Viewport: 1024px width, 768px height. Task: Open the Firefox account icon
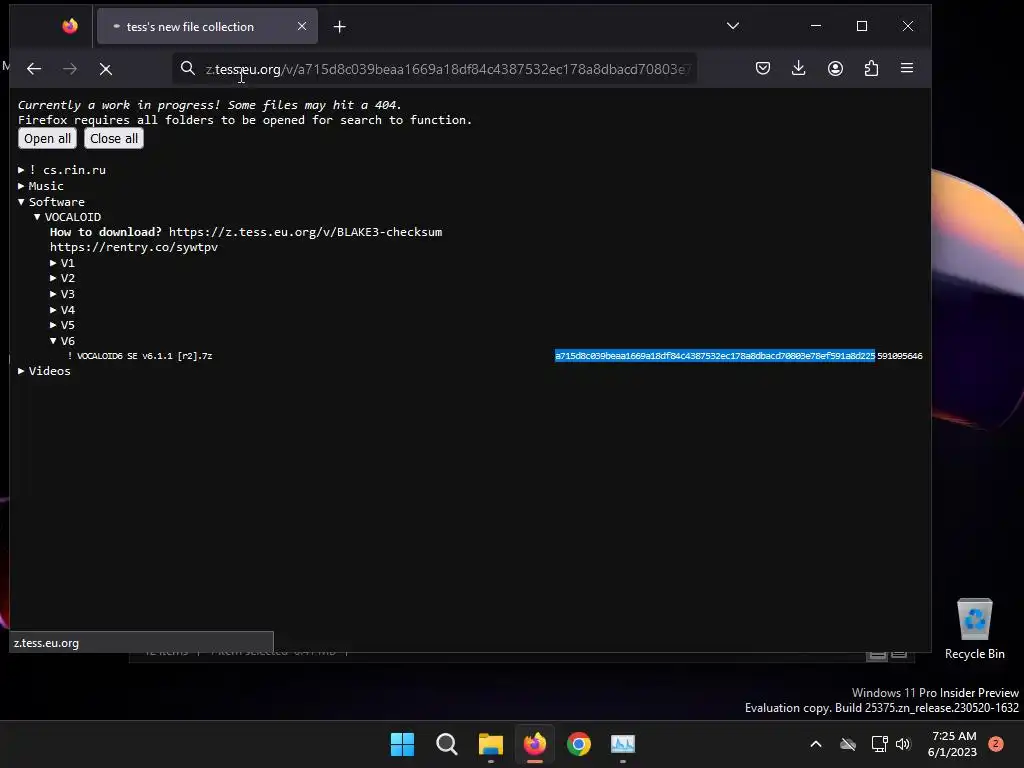(835, 69)
